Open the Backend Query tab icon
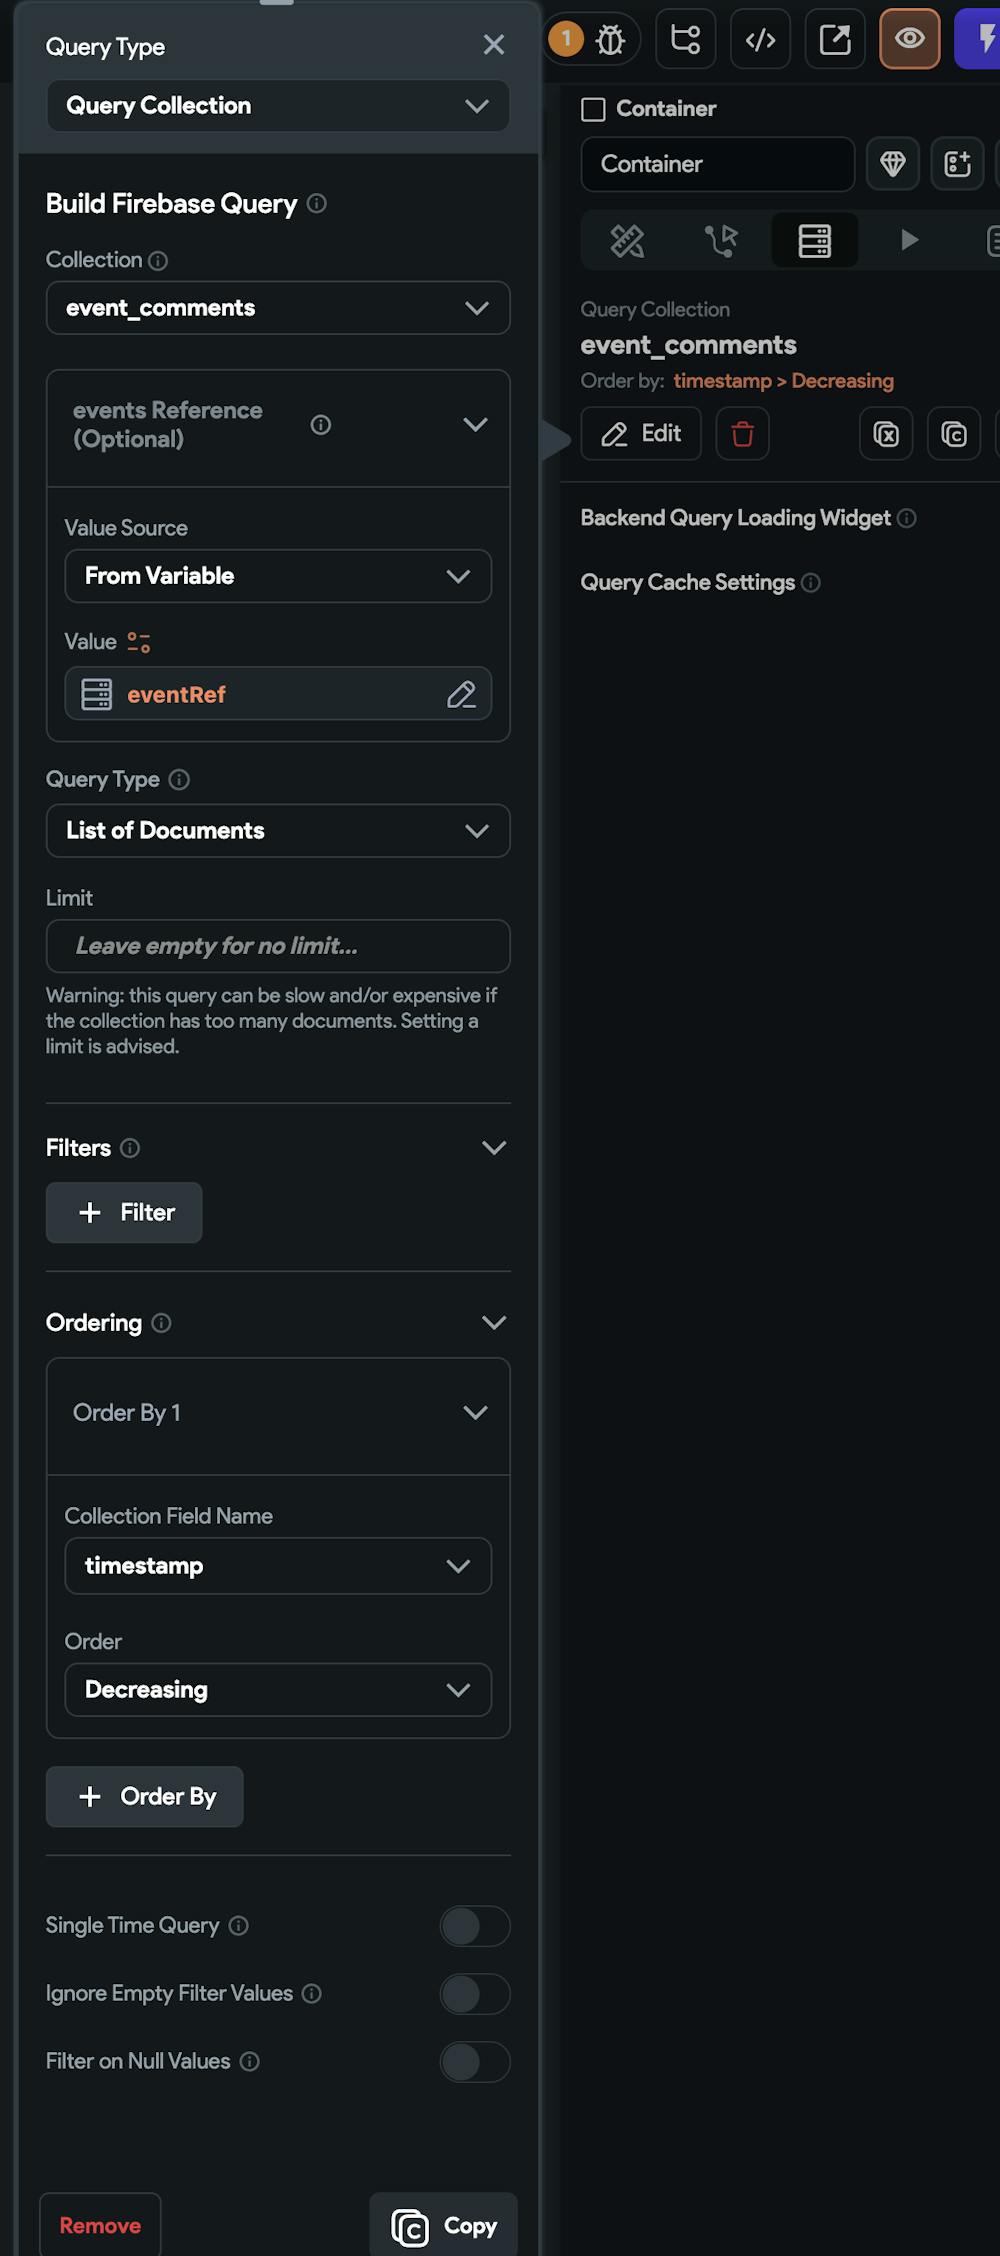 [x=815, y=240]
